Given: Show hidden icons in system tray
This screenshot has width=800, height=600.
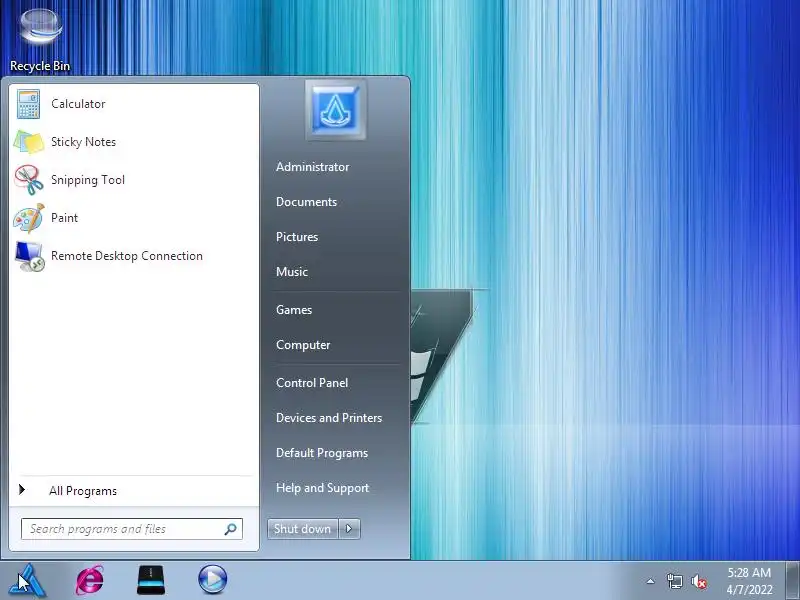Looking at the screenshot, I should click(651, 581).
